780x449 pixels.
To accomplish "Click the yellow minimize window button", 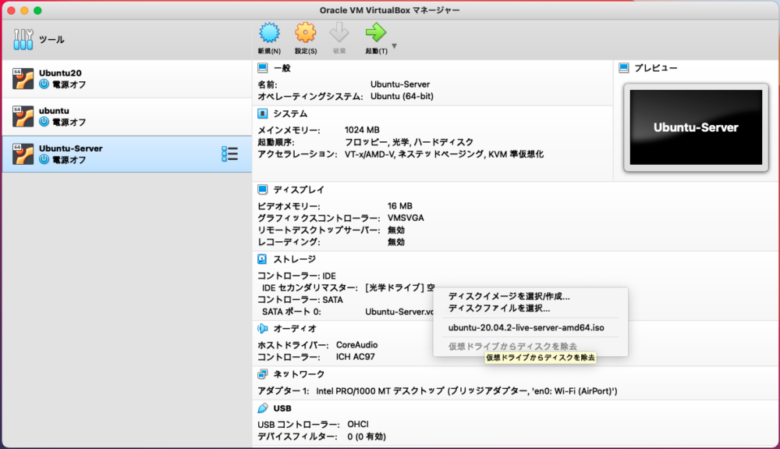I will [24, 10].
